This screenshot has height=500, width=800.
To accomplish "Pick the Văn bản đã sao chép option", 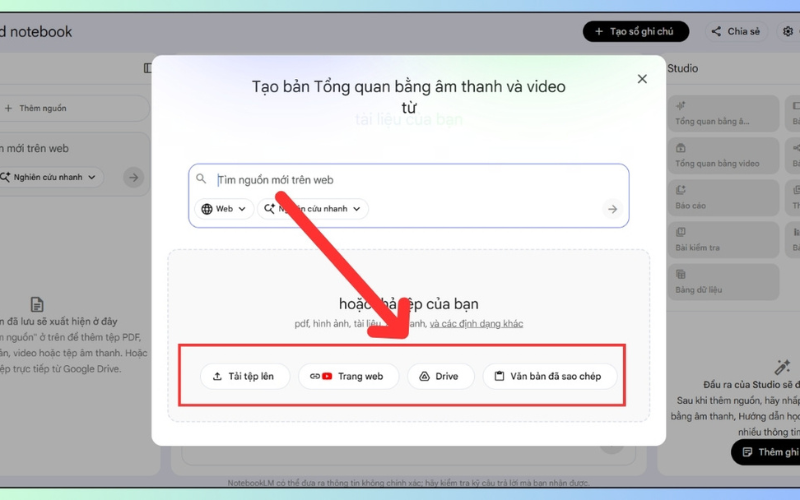I will [549, 376].
